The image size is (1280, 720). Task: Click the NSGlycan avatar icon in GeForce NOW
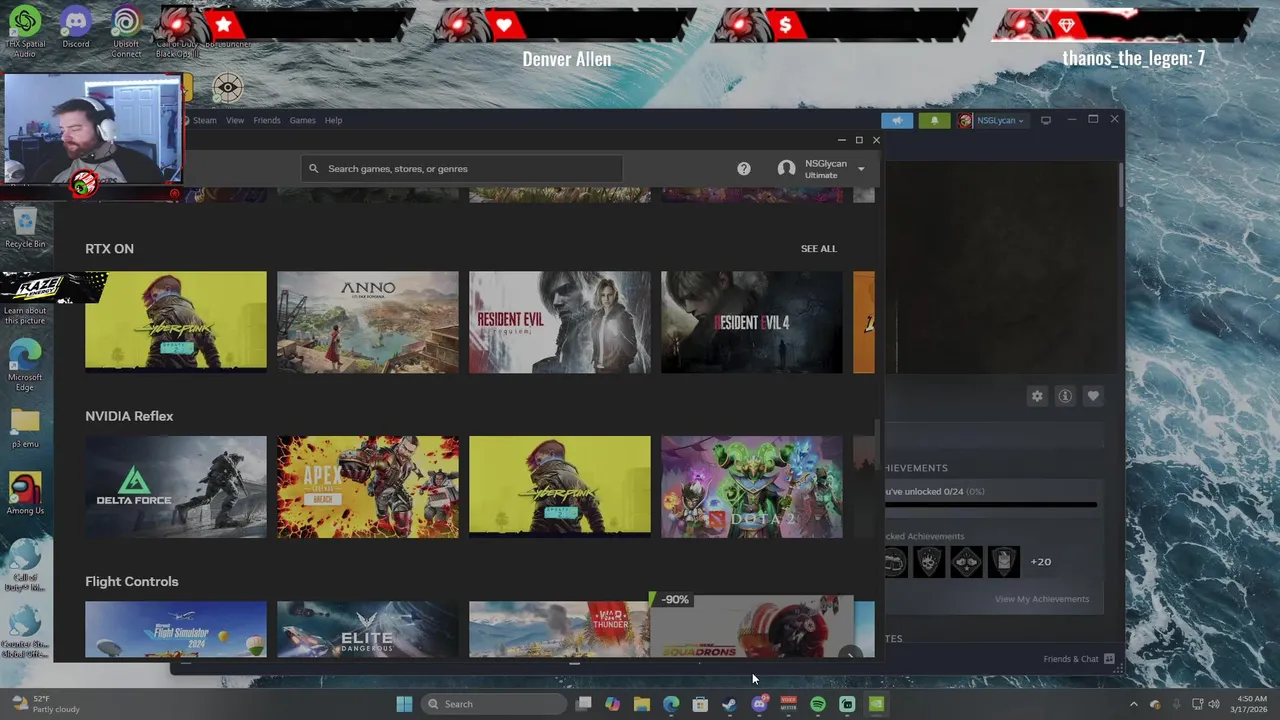787,169
